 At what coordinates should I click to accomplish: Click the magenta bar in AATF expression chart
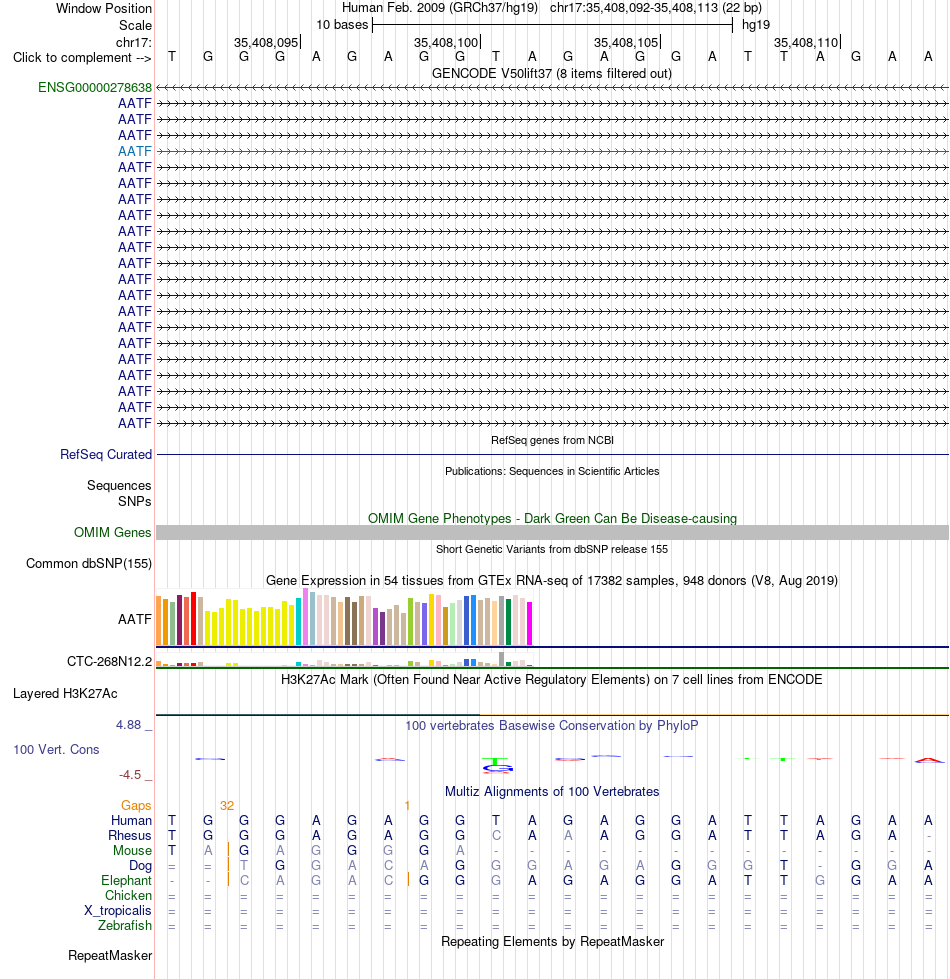(530, 623)
